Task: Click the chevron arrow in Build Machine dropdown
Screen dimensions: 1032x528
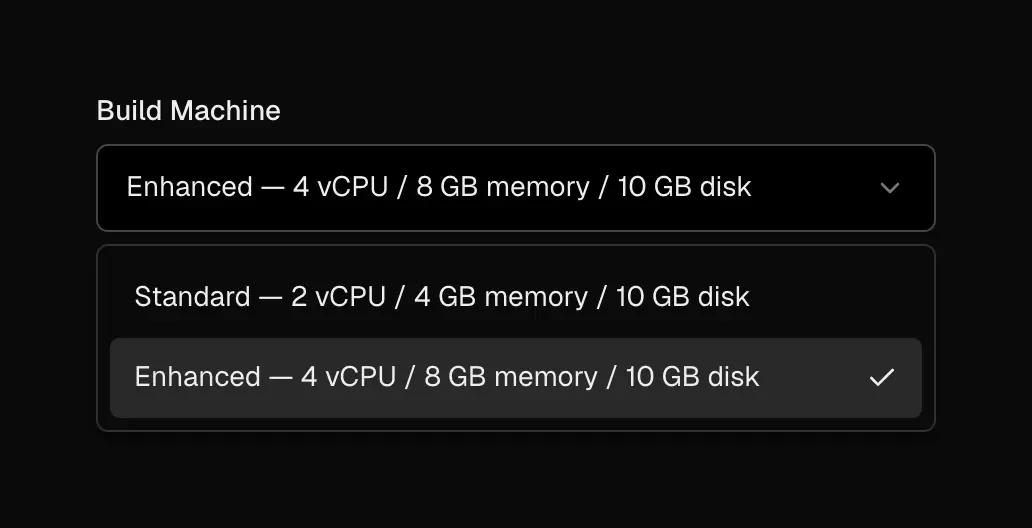Action: [889, 188]
